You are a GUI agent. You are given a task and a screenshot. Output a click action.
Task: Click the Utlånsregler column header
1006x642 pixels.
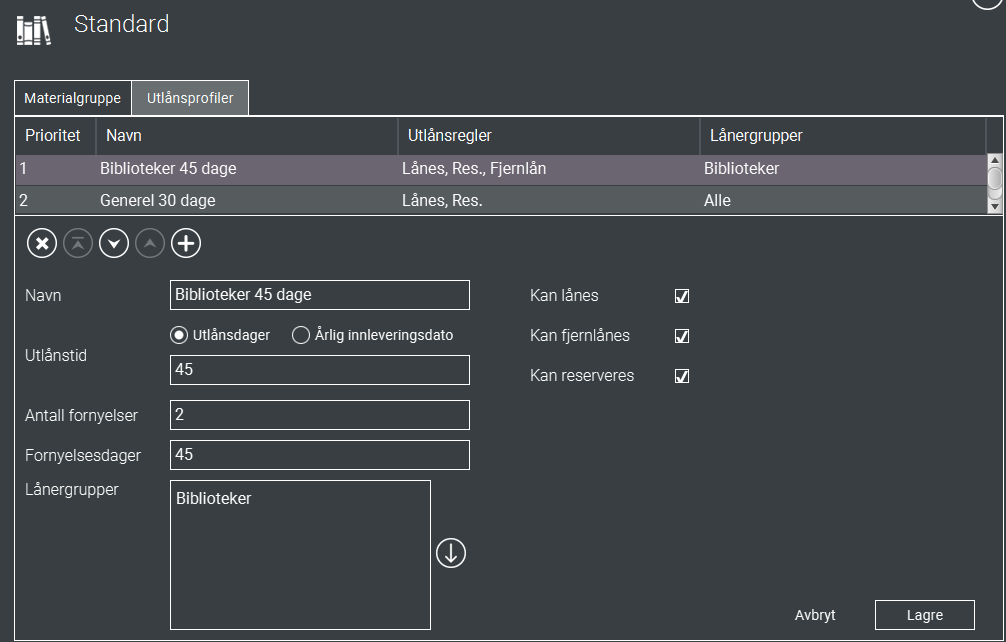coord(549,136)
